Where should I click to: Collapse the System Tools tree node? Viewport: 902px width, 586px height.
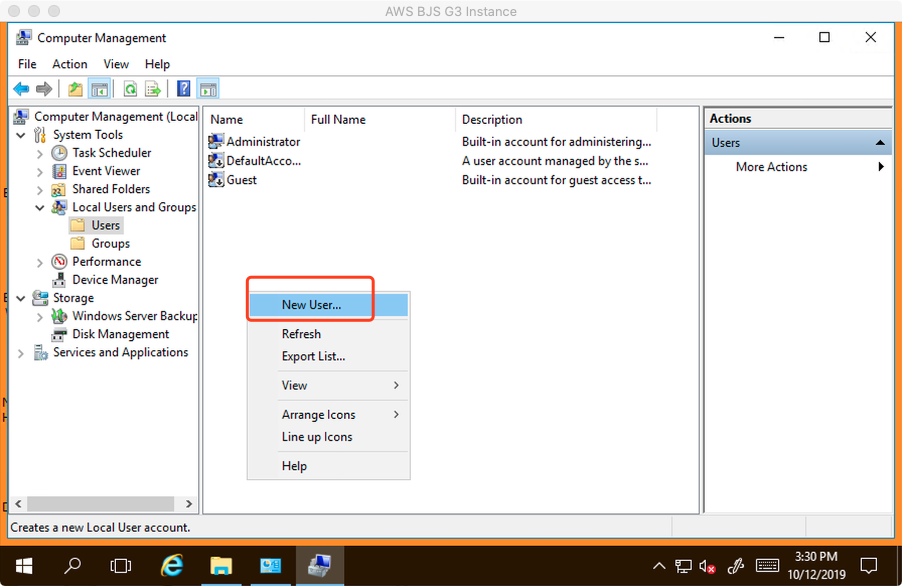click(21, 135)
